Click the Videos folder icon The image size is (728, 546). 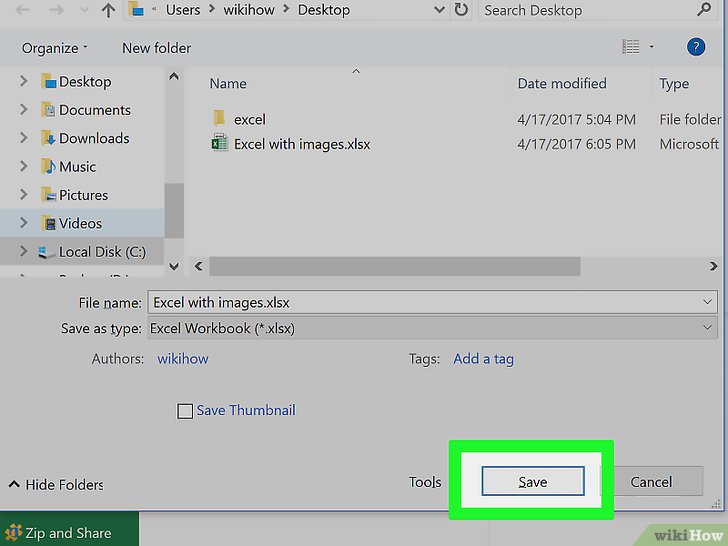point(48,223)
